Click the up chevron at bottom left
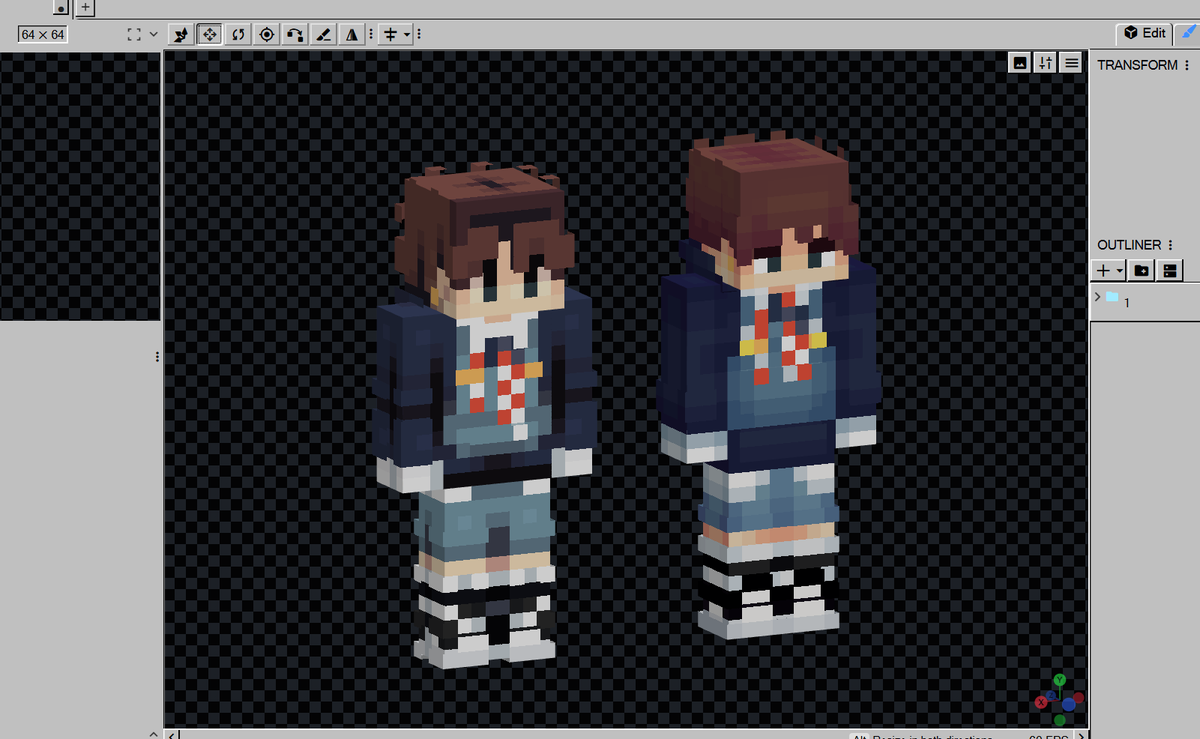 (153, 734)
